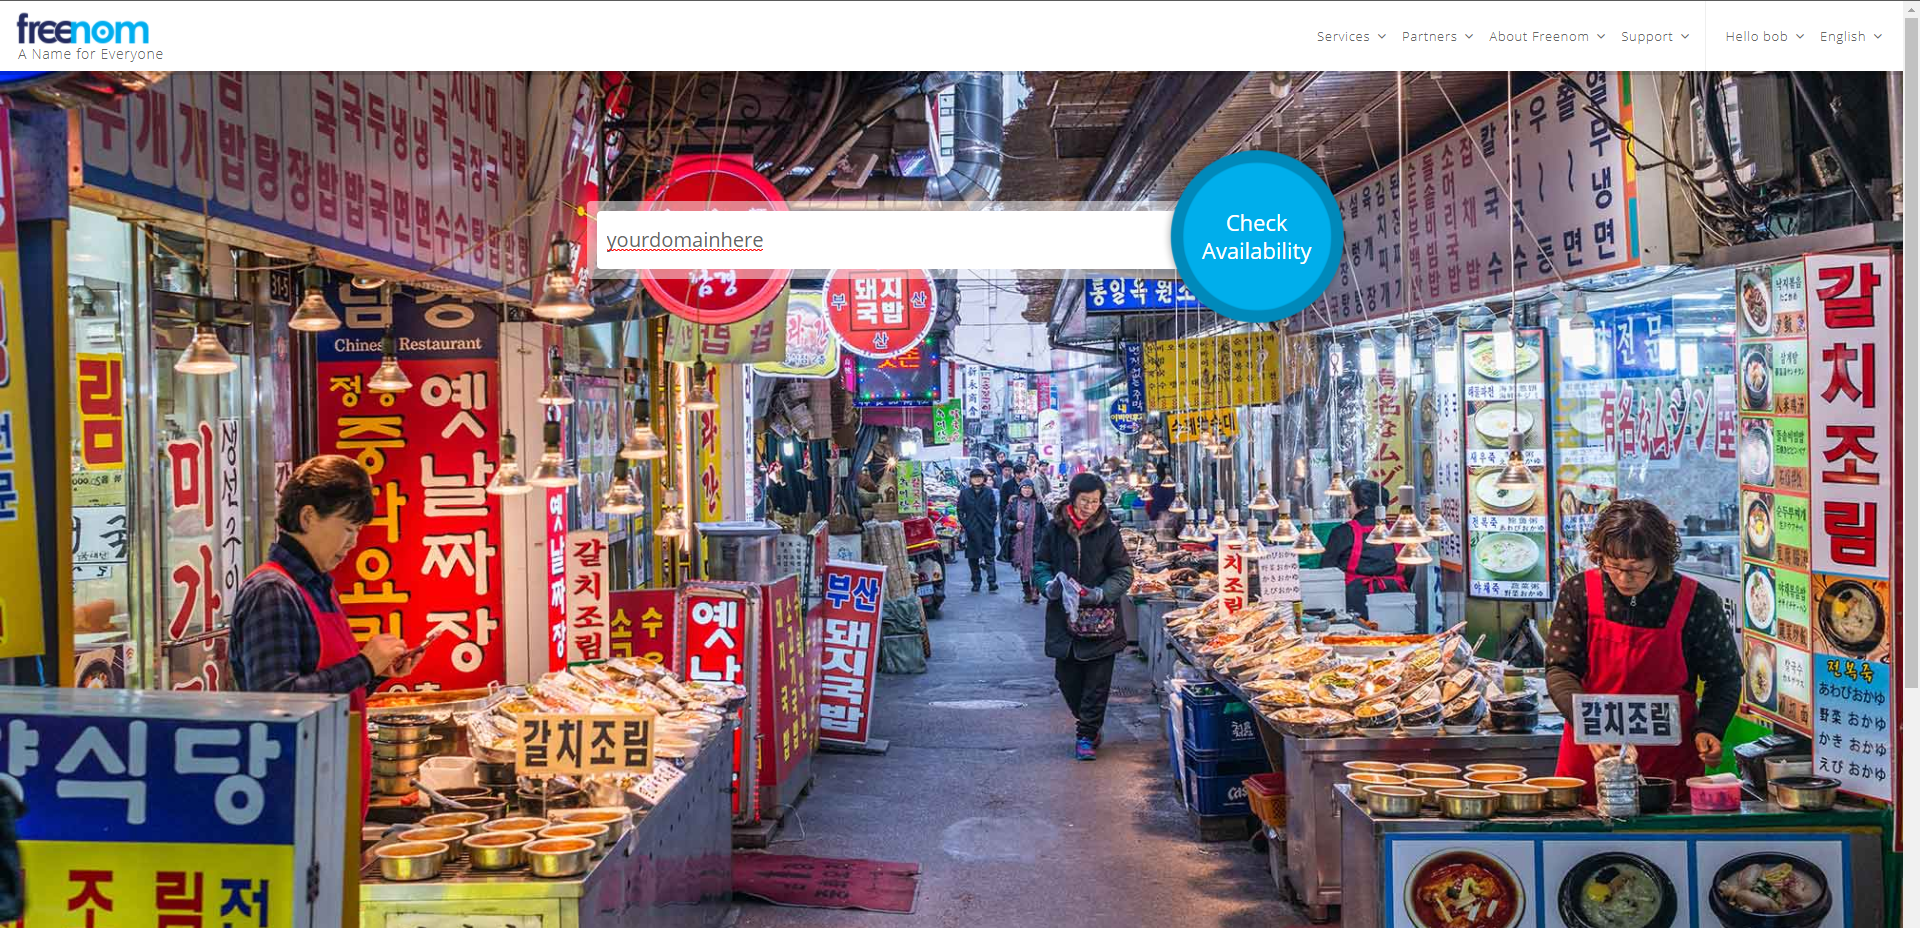This screenshot has width=1920, height=928.
Task: Click the Freenom logo
Action: 83,30
